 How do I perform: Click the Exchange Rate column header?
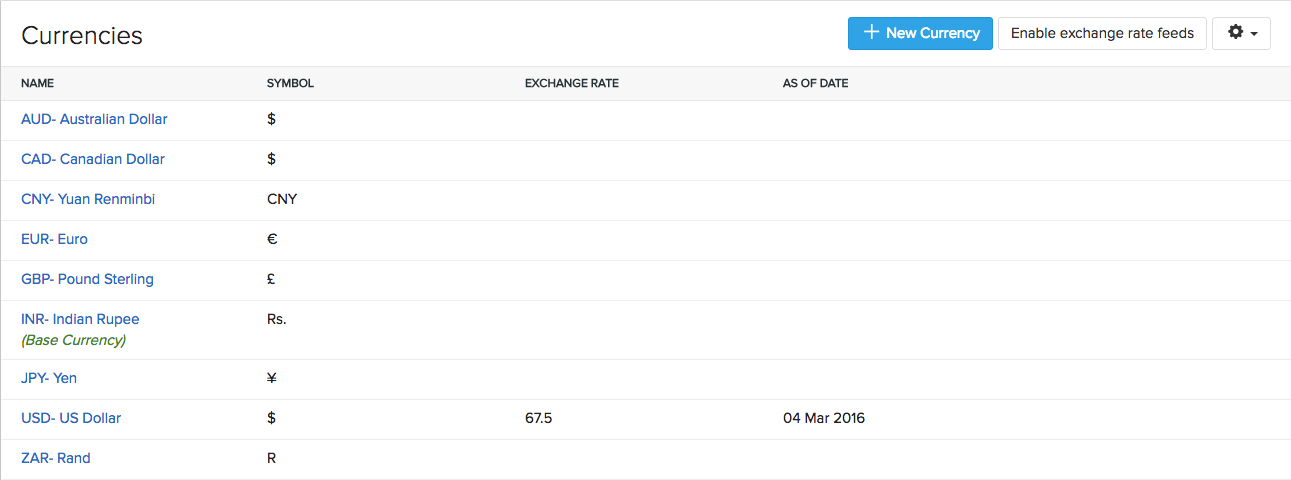click(x=571, y=83)
